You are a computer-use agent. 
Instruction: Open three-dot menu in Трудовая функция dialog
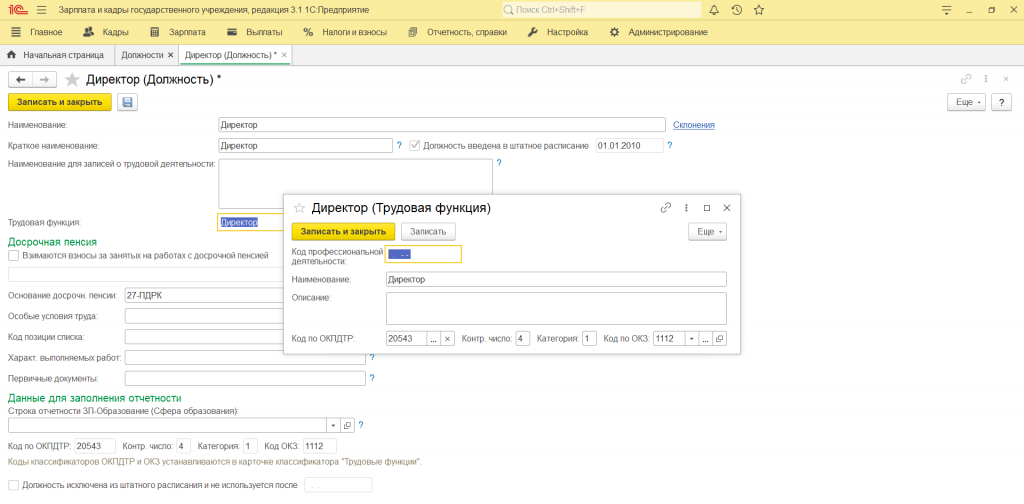[686, 208]
